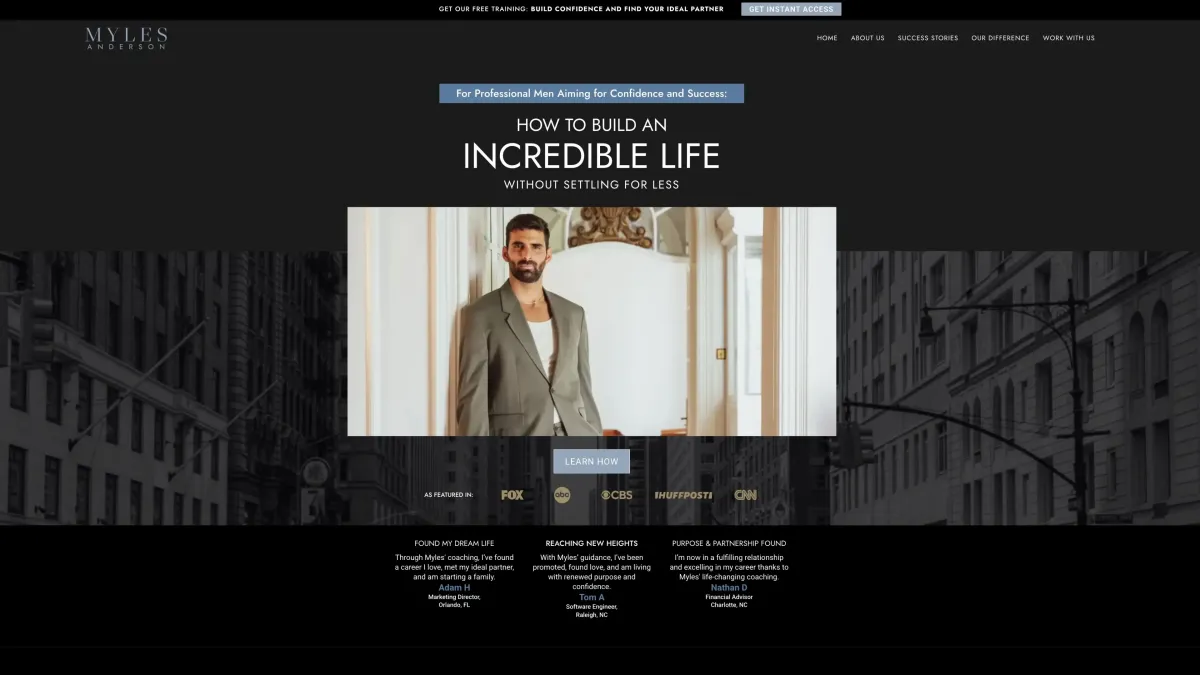Image resolution: width=1200 pixels, height=675 pixels.
Task: Click the name Nathan D
Action: point(729,588)
